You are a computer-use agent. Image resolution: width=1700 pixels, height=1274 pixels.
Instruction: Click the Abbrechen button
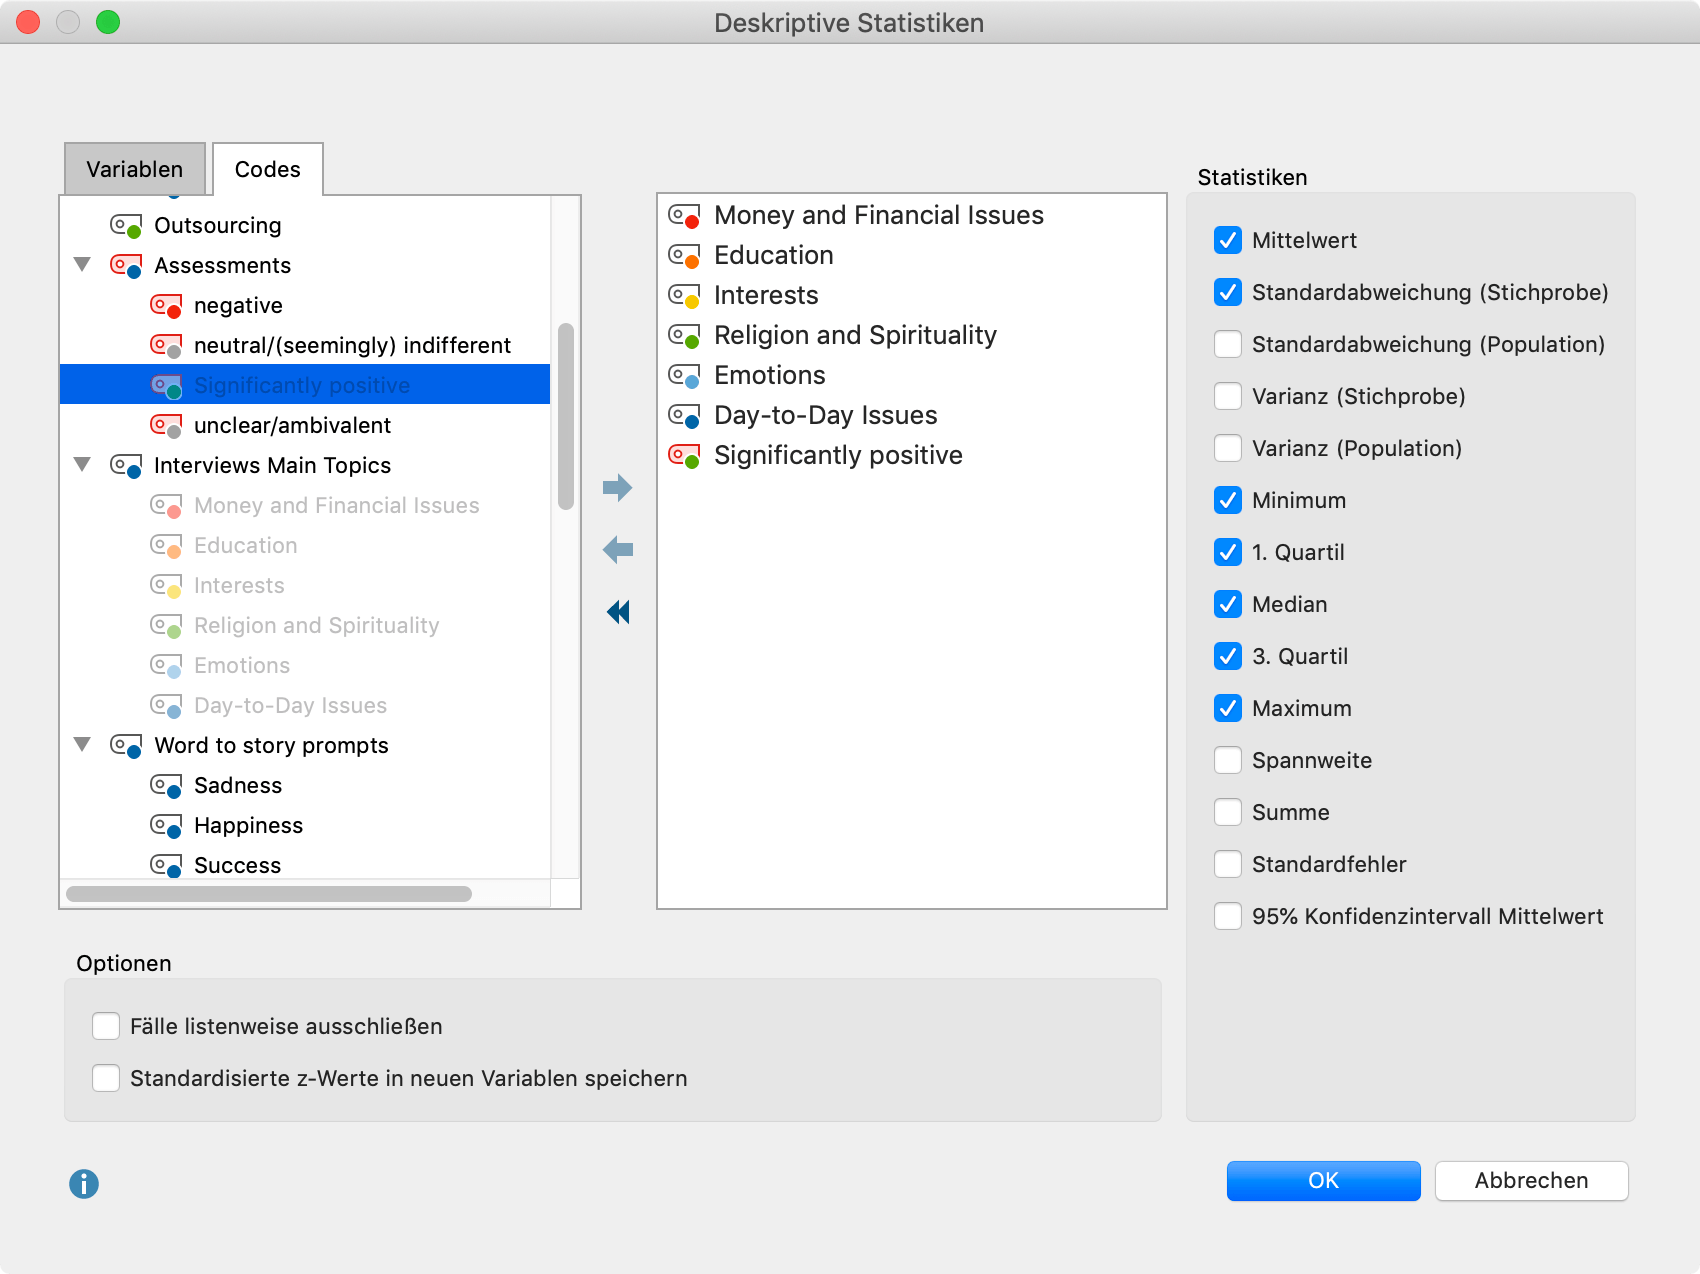[x=1531, y=1180]
